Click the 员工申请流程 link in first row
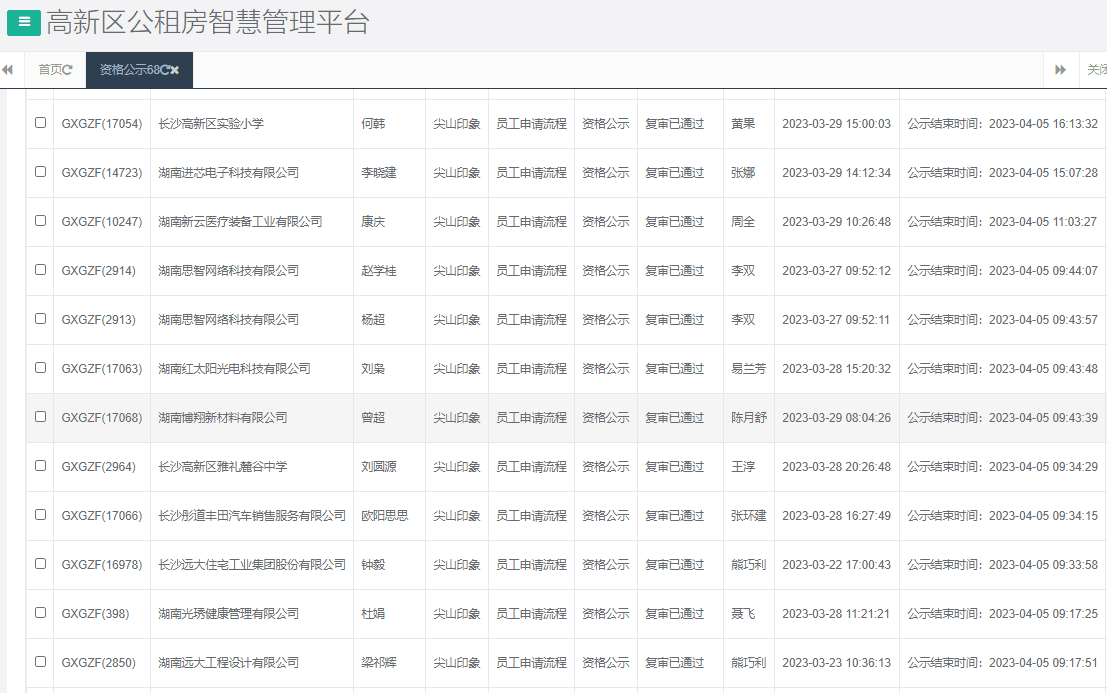Screen dimensions: 1107x693 531,123
